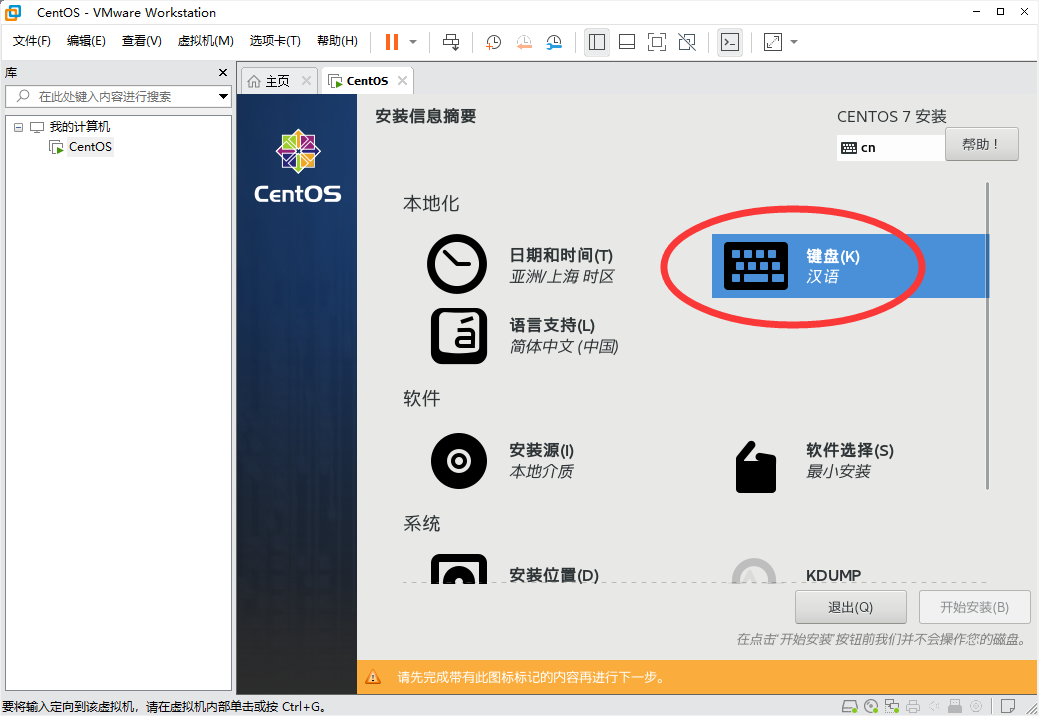1039x716 pixels.
Task: Click the installer vertical scrollbar
Action: tap(987, 336)
